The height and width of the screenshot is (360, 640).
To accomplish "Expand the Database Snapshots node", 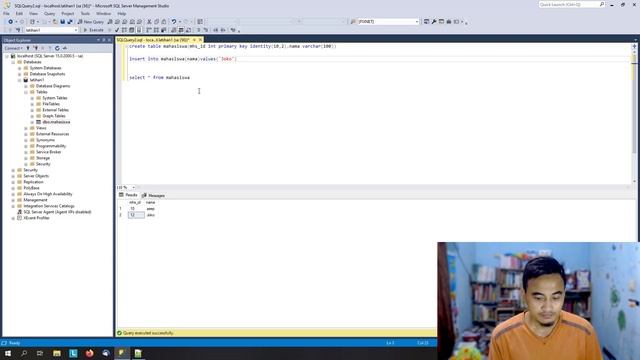I will tap(19, 74).
